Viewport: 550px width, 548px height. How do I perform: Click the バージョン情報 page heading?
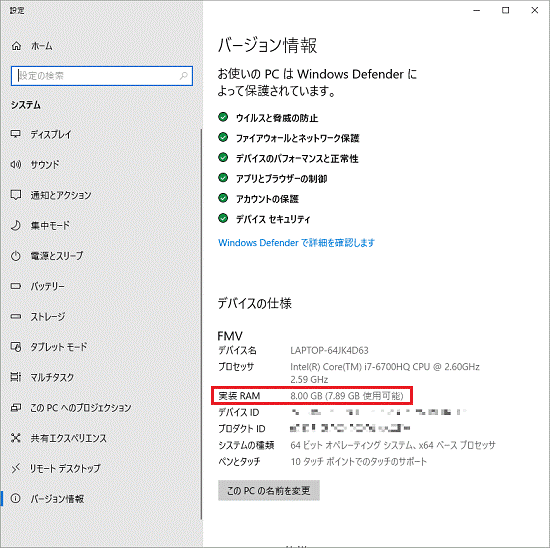pos(267,46)
